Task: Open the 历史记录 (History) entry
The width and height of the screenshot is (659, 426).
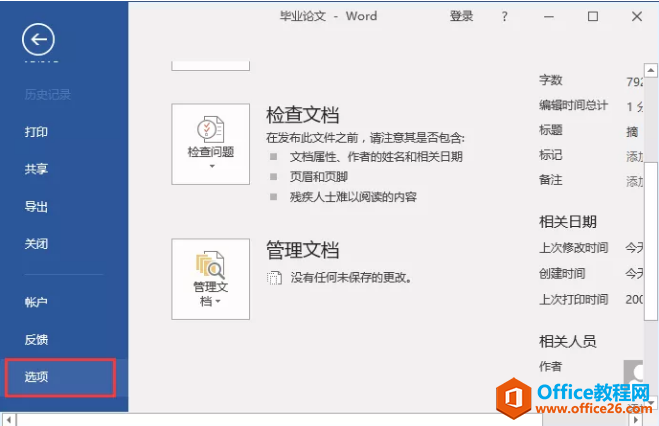Action: point(47,95)
